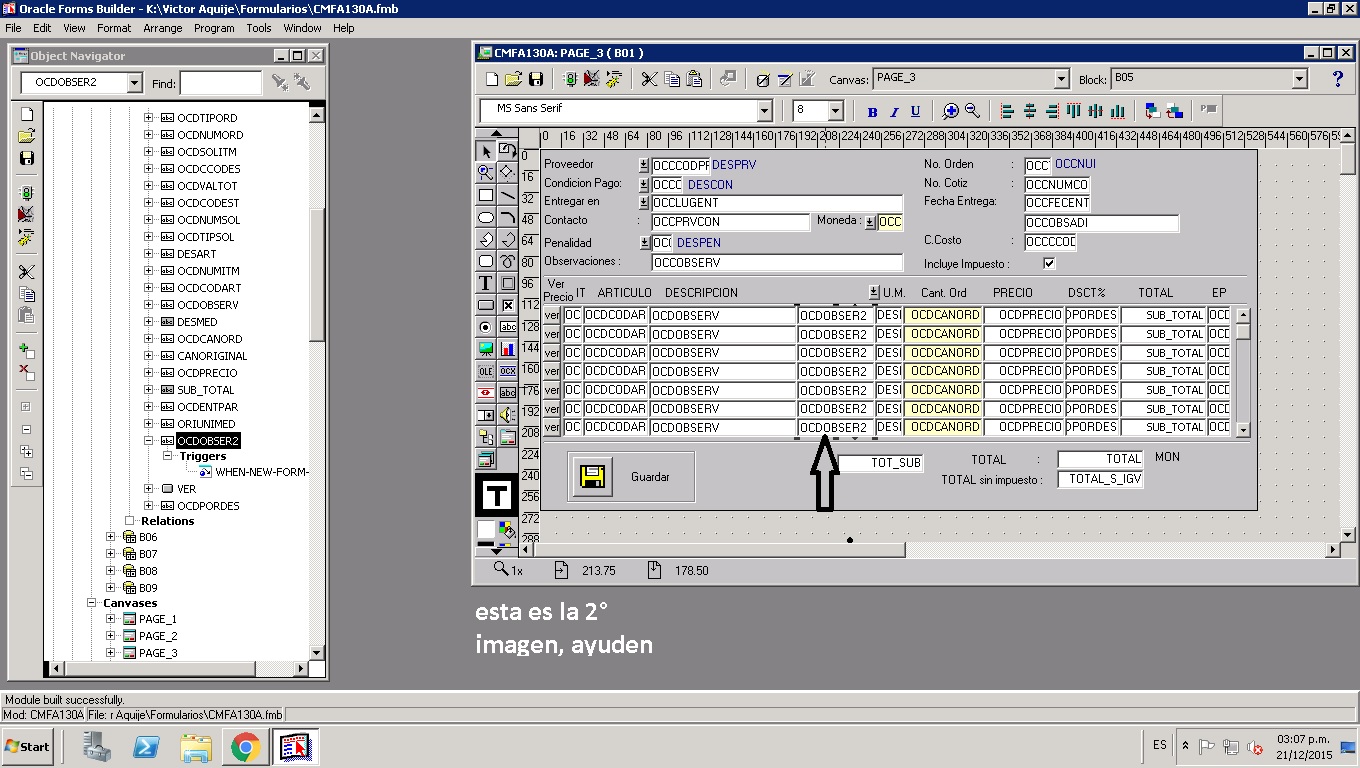Select the Checkbox item tool in palette
1360x768 pixels.
point(508,305)
